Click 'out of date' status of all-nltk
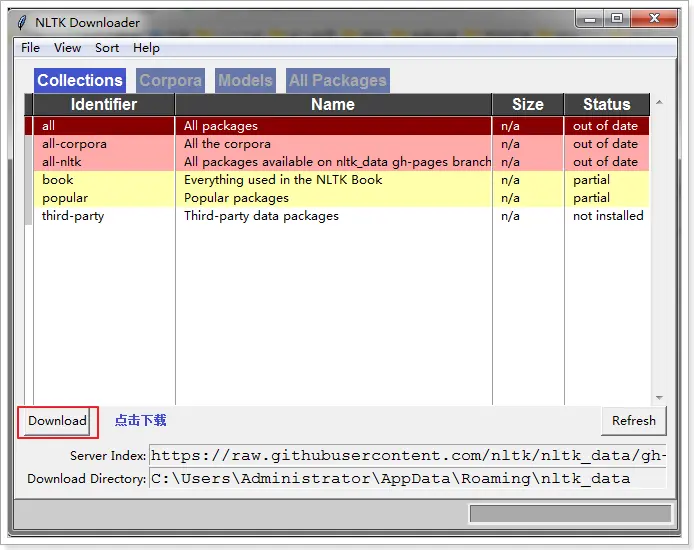 pyautogui.click(x=605, y=162)
